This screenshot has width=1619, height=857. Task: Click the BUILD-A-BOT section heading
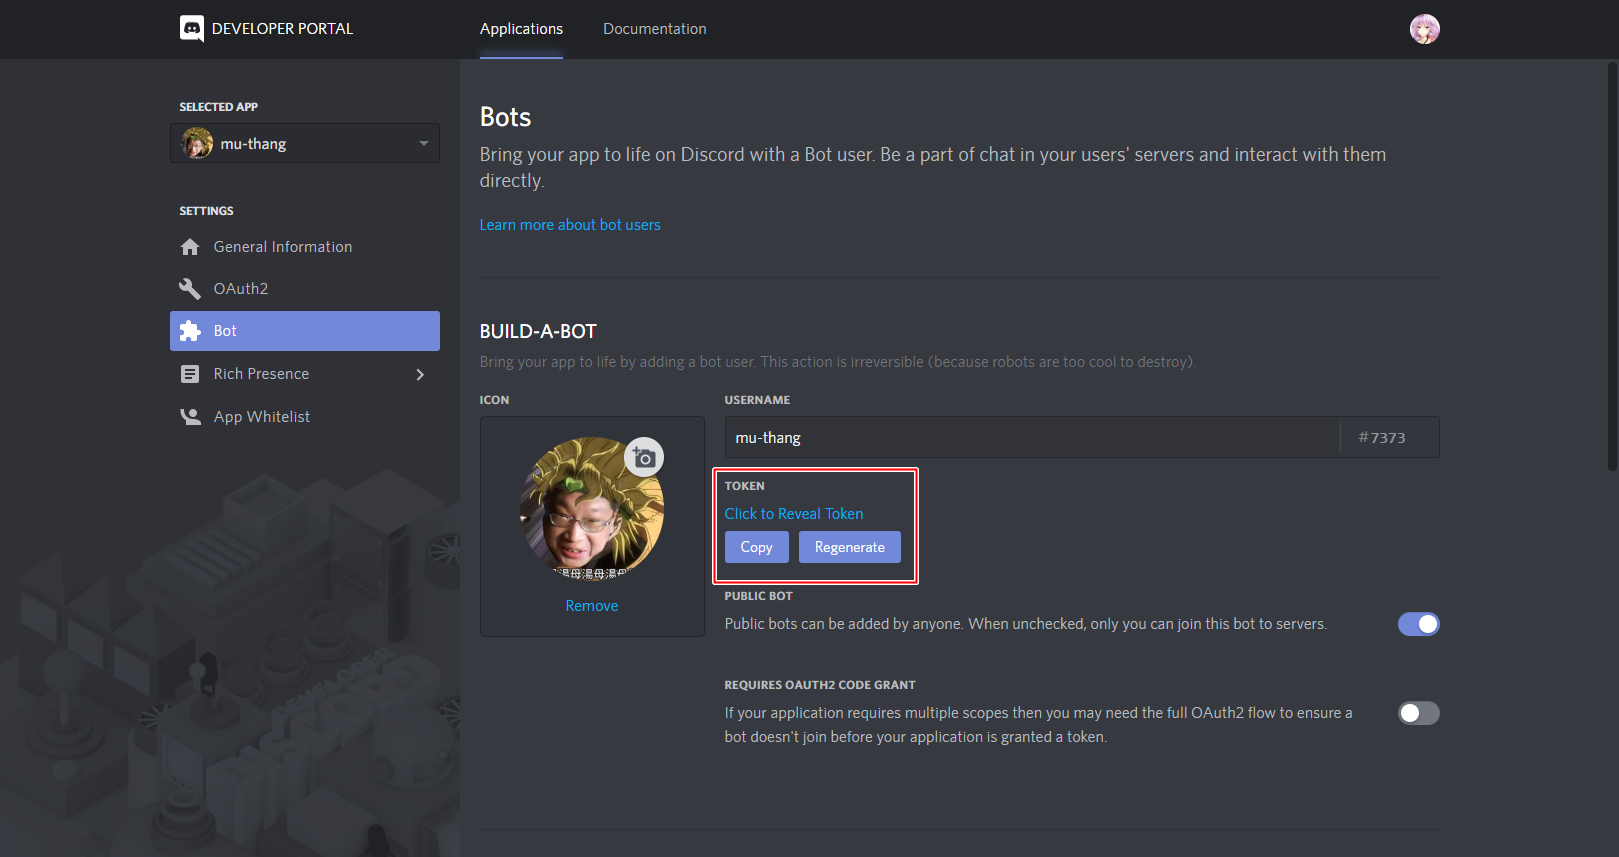[538, 332]
